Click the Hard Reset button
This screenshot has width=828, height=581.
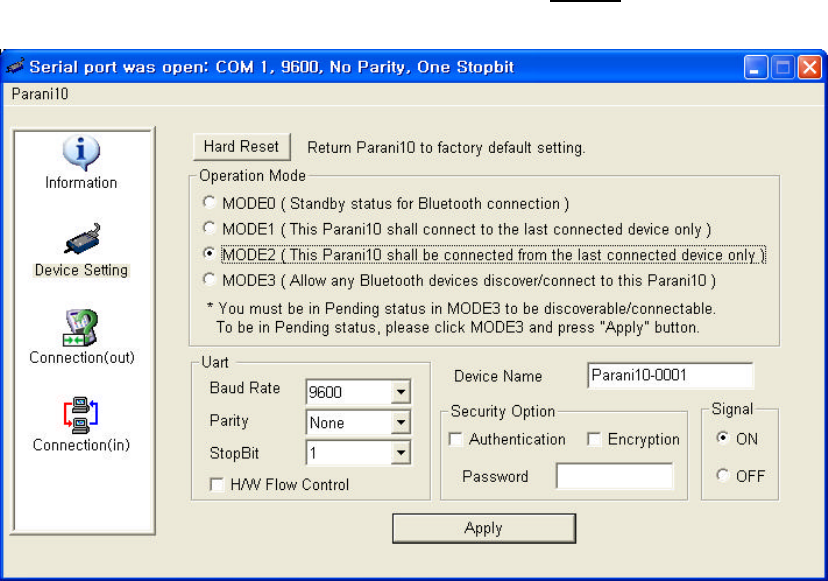coord(241,147)
